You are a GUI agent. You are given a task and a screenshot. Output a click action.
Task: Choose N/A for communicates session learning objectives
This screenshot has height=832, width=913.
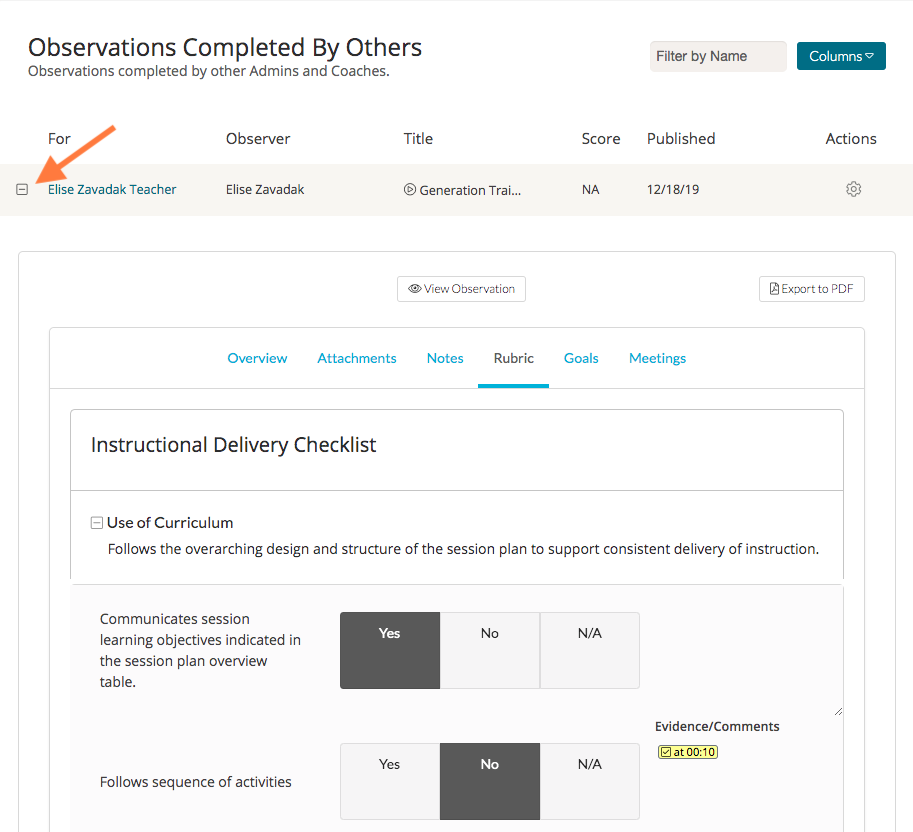(x=590, y=651)
